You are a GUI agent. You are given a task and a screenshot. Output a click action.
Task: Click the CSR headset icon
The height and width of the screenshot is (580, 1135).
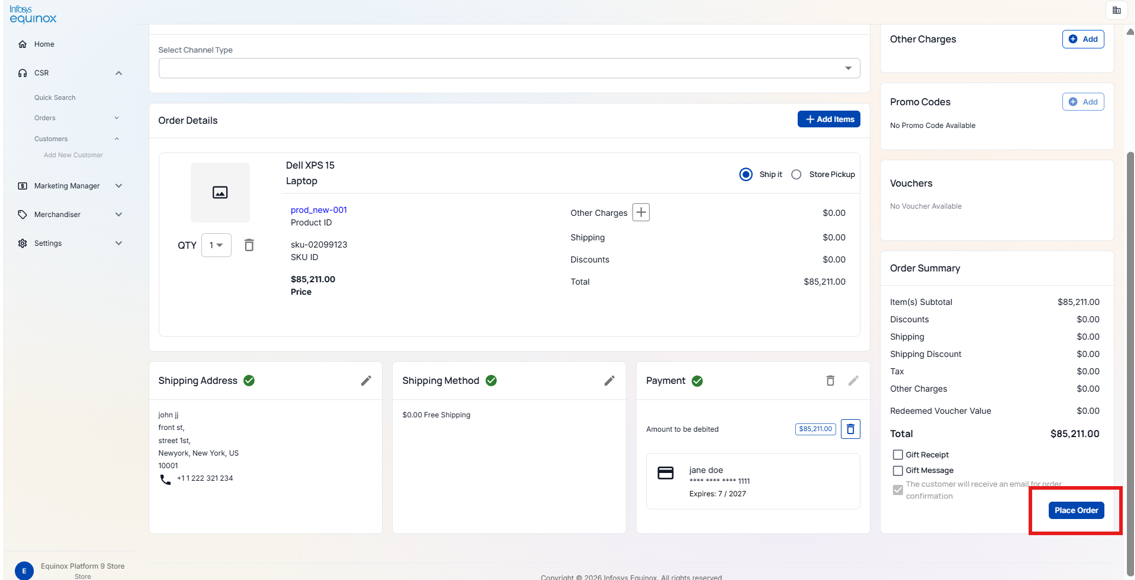[22, 73]
